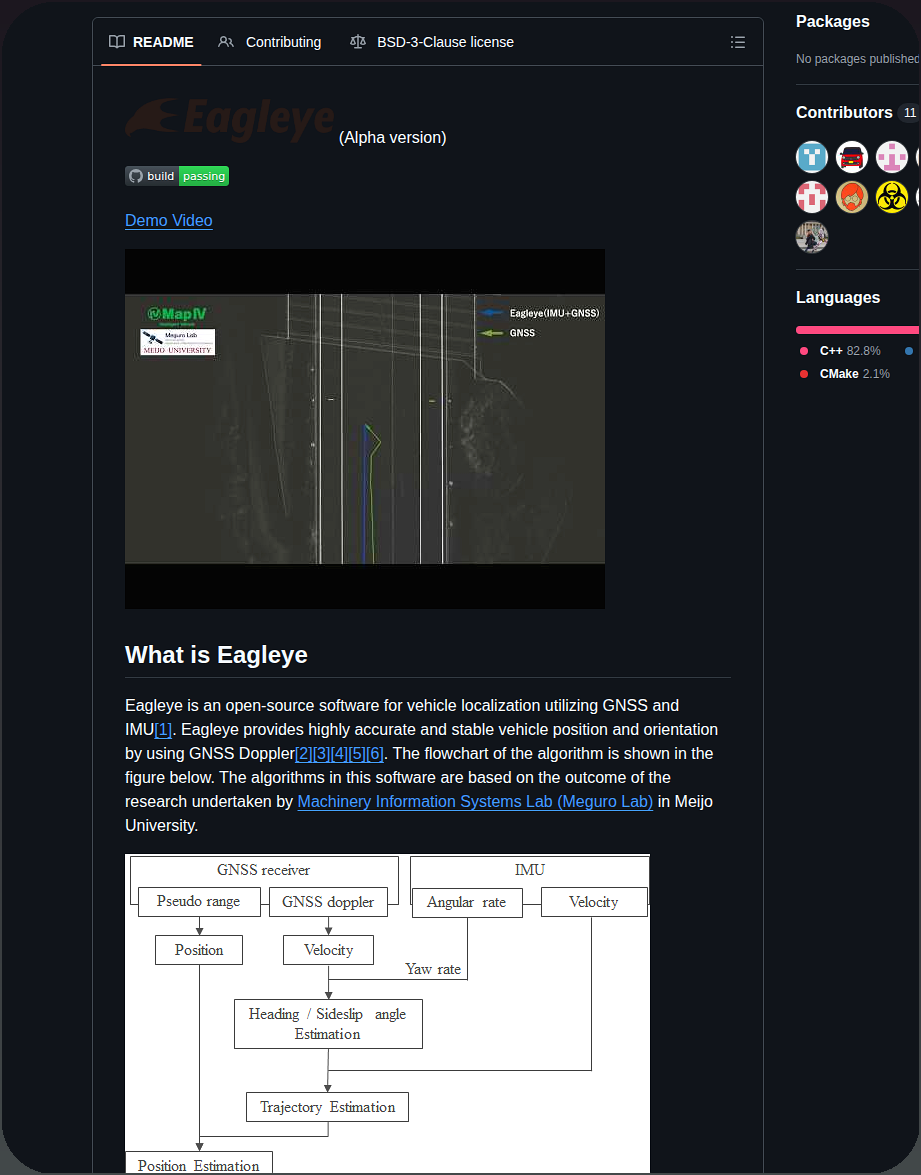Open the photo contributor avatar

coord(812,238)
